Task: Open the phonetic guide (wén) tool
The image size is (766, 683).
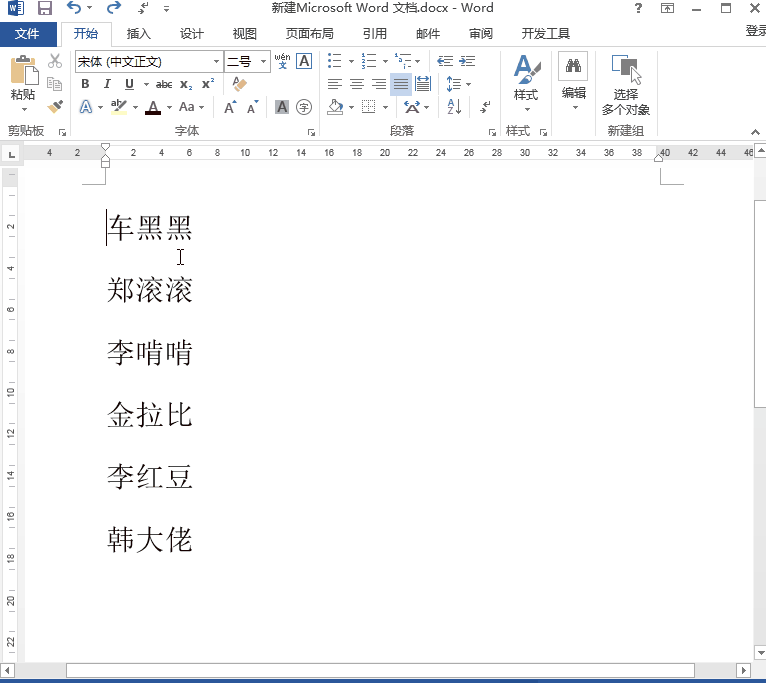Action: pyautogui.click(x=282, y=61)
